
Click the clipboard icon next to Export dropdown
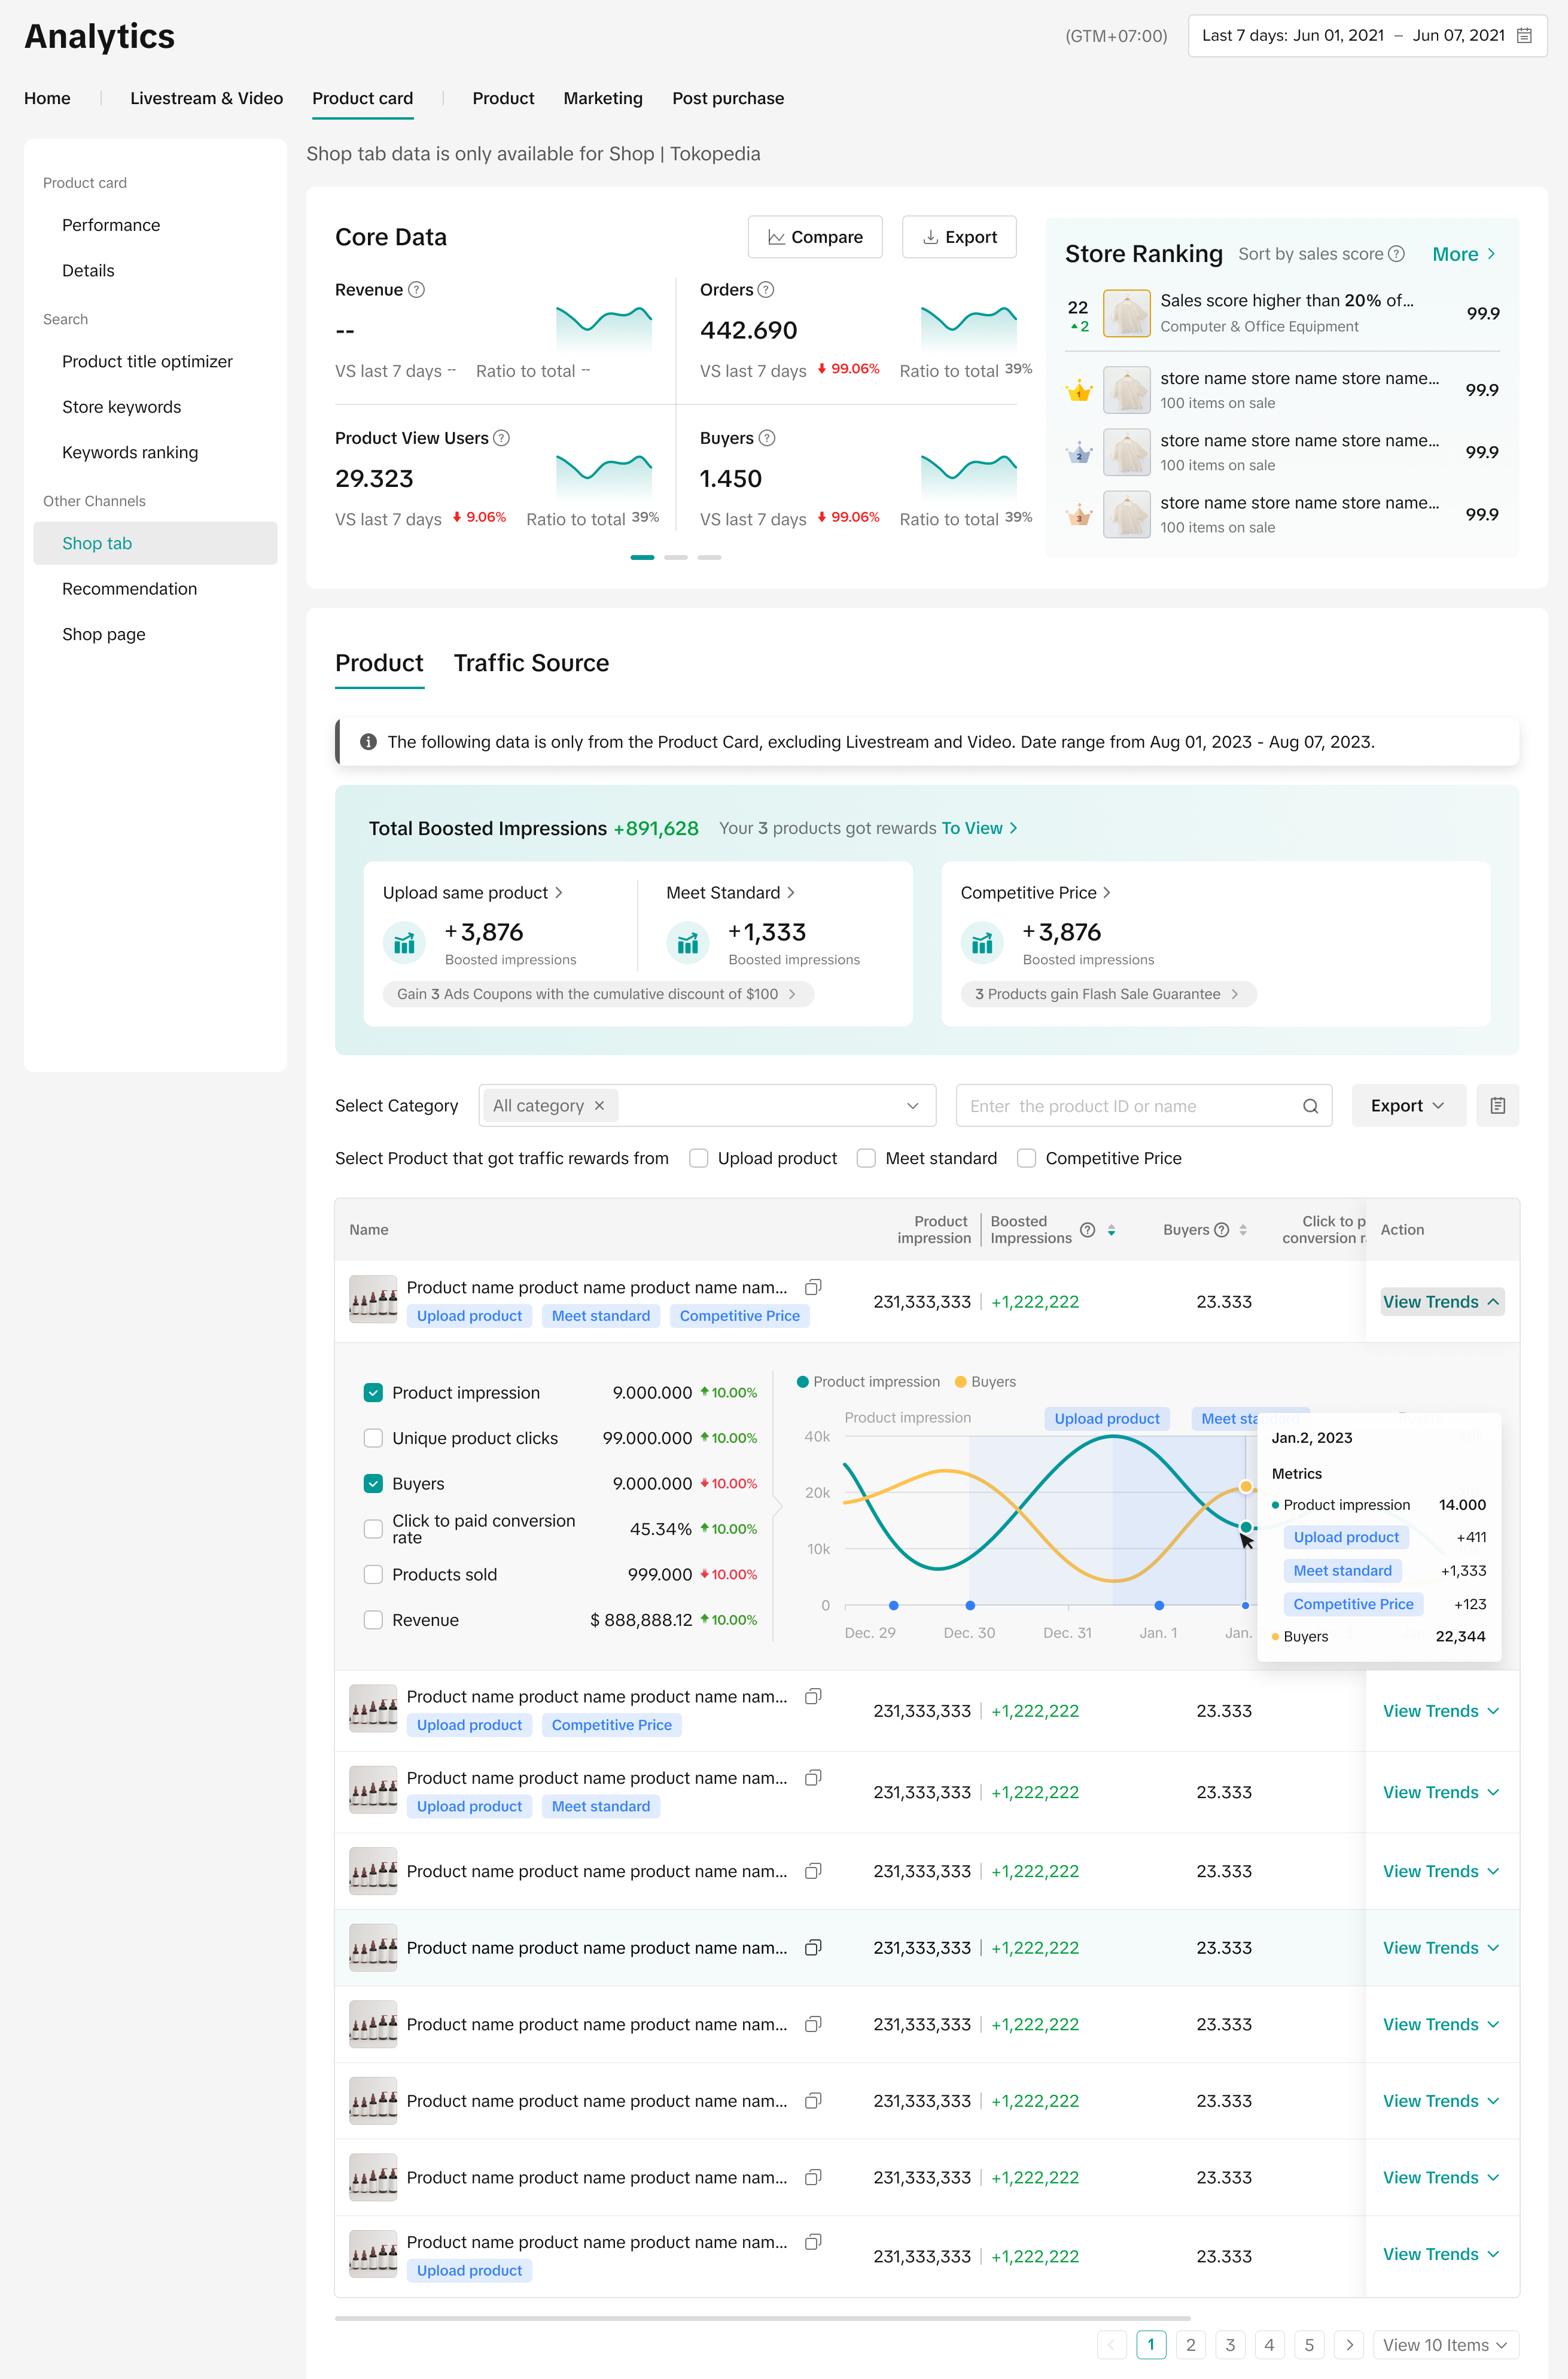pos(1497,1106)
